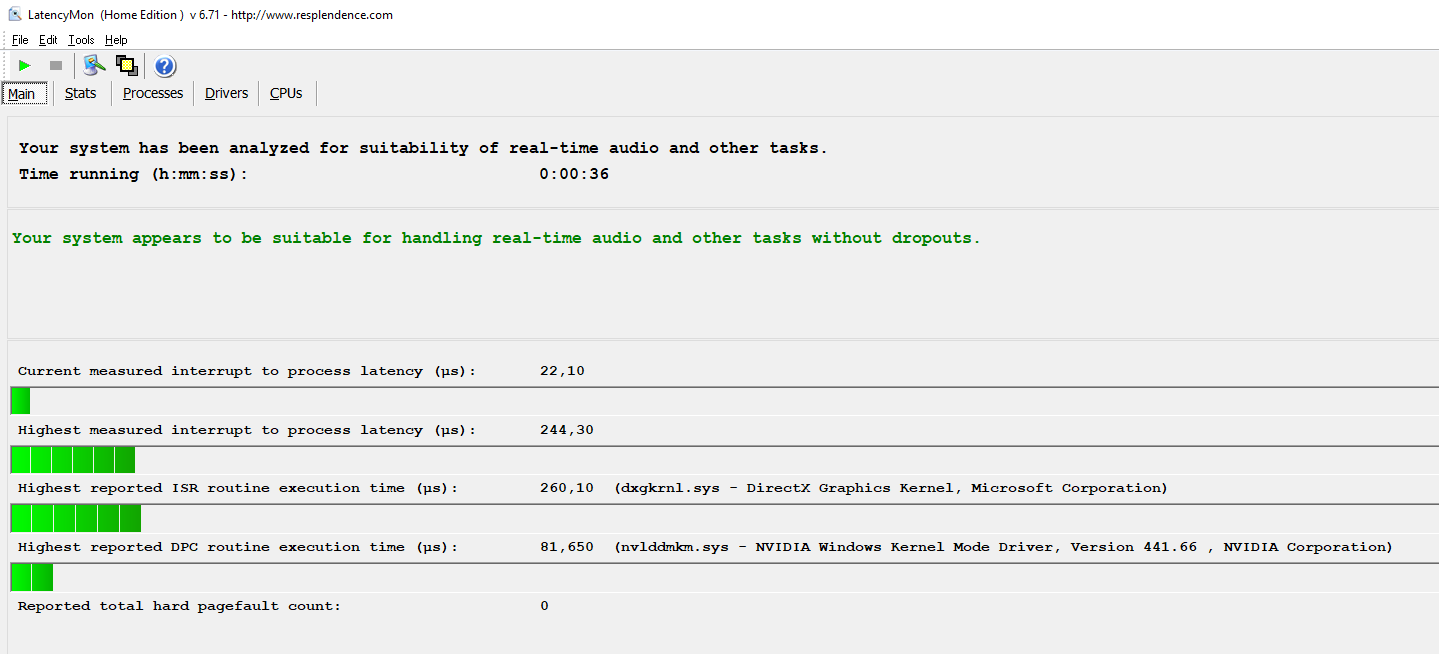The width and height of the screenshot is (1439, 654).
Task: Click the 'Highest reported ISR routine execution time' label
Action: pyautogui.click(x=238, y=488)
